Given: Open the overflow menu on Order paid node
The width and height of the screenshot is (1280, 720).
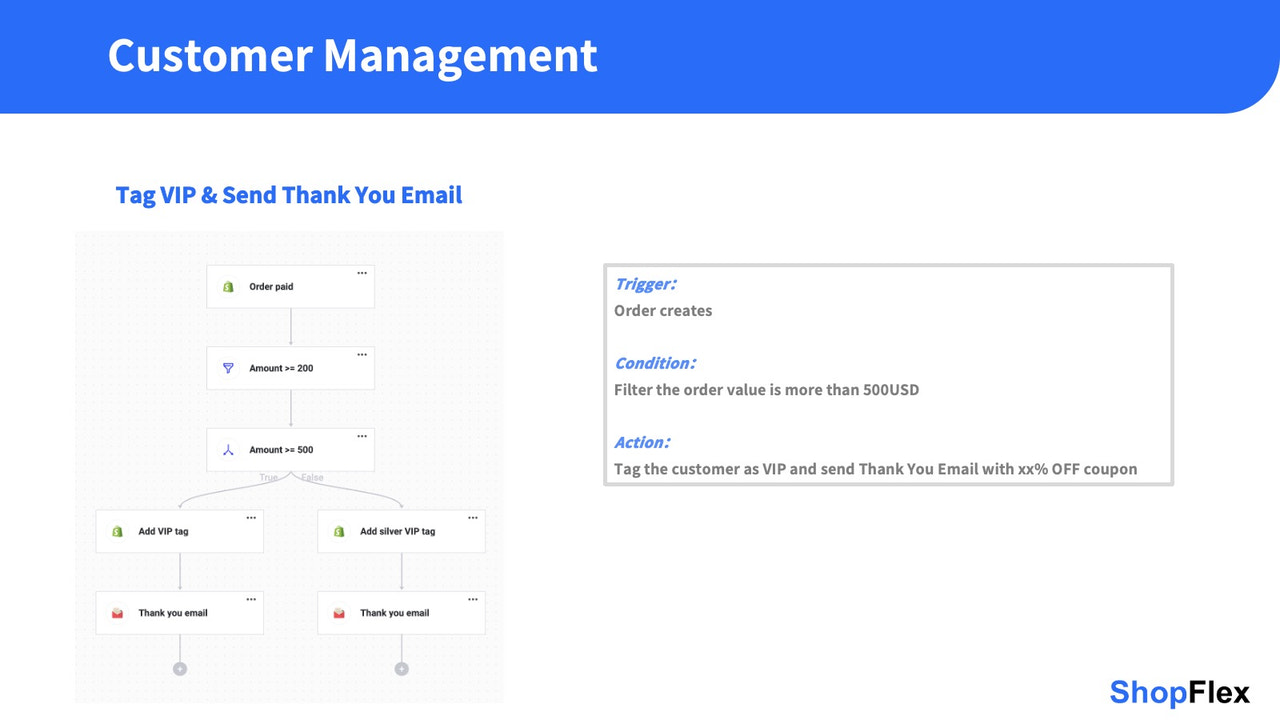Looking at the screenshot, I should click(x=362, y=272).
